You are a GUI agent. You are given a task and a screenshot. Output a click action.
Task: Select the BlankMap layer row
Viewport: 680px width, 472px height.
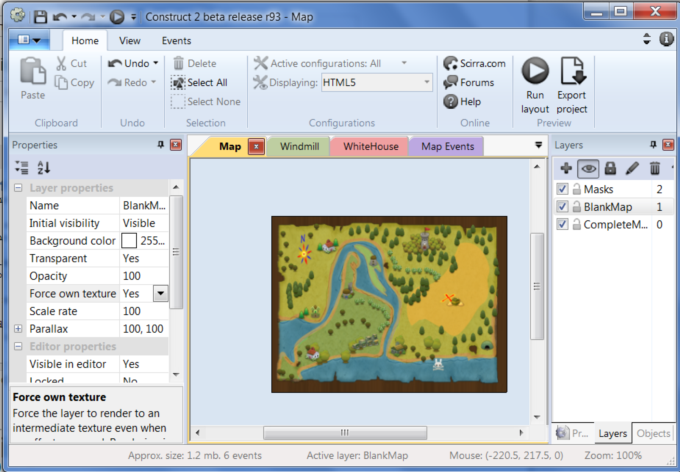(x=614, y=207)
